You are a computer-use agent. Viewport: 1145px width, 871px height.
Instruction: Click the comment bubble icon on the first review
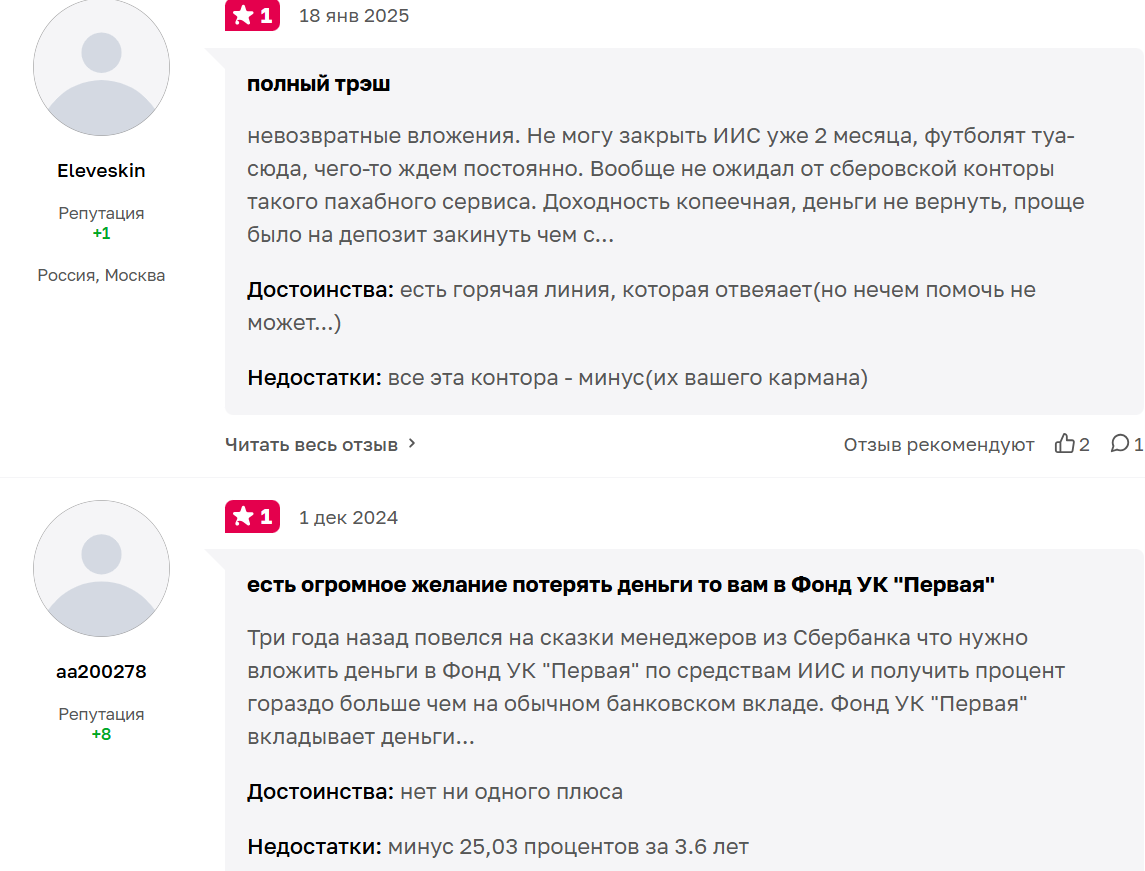pyautogui.click(x=1118, y=444)
